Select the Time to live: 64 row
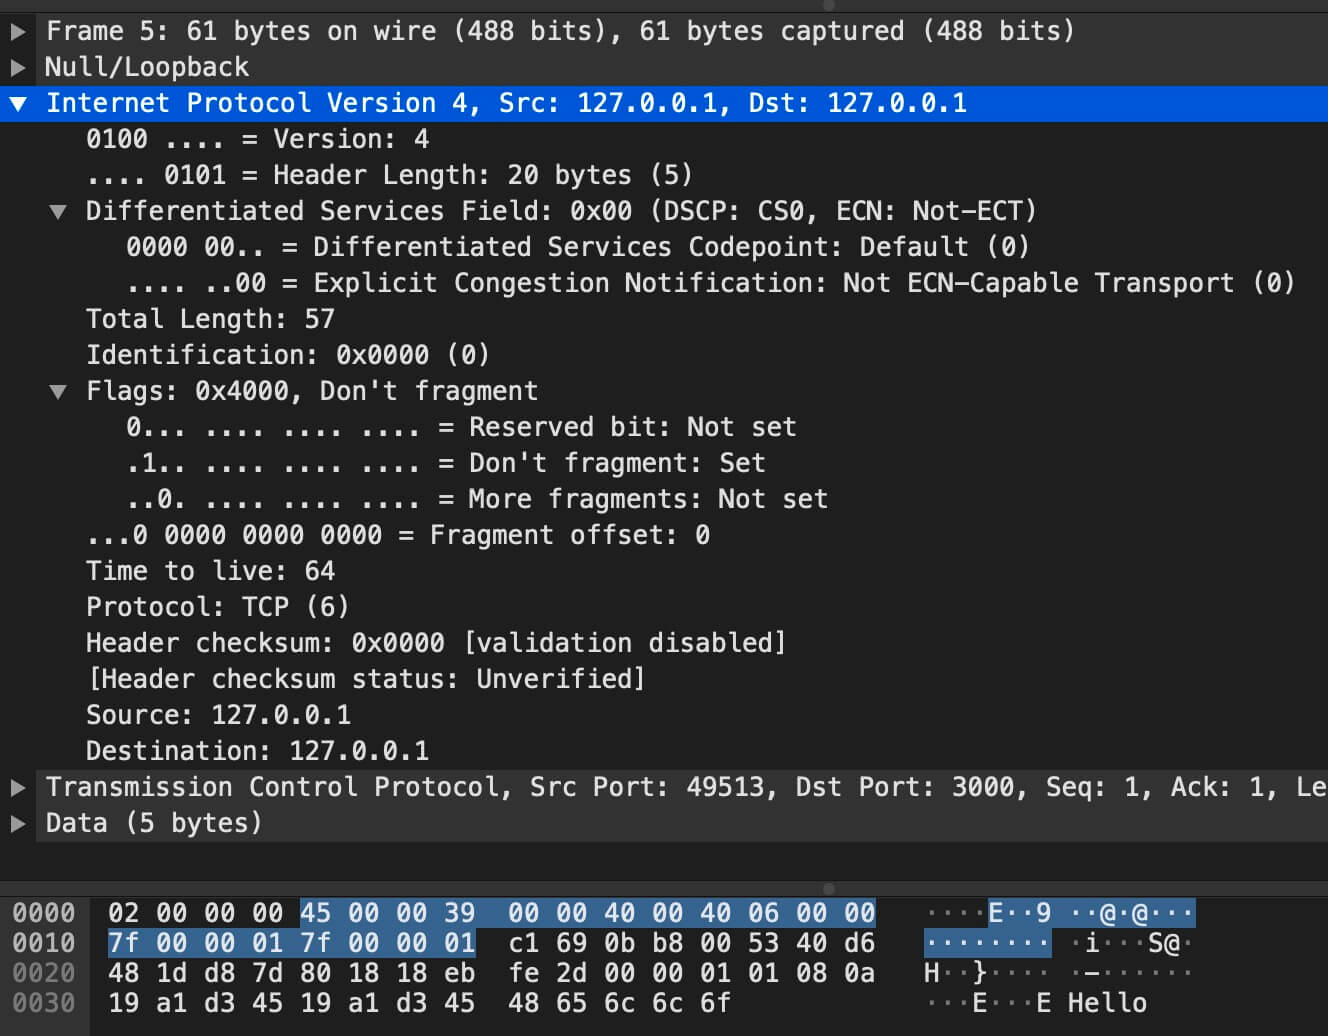1328x1036 pixels. [210, 571]
